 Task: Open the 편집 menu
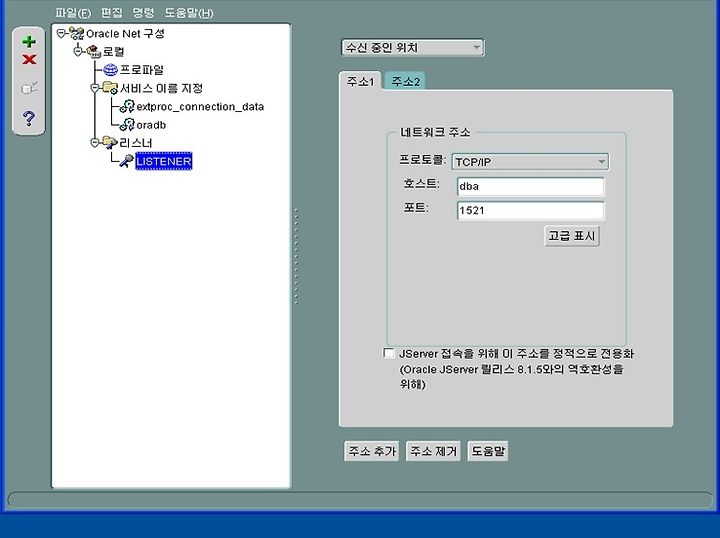[x=112, y=13]
